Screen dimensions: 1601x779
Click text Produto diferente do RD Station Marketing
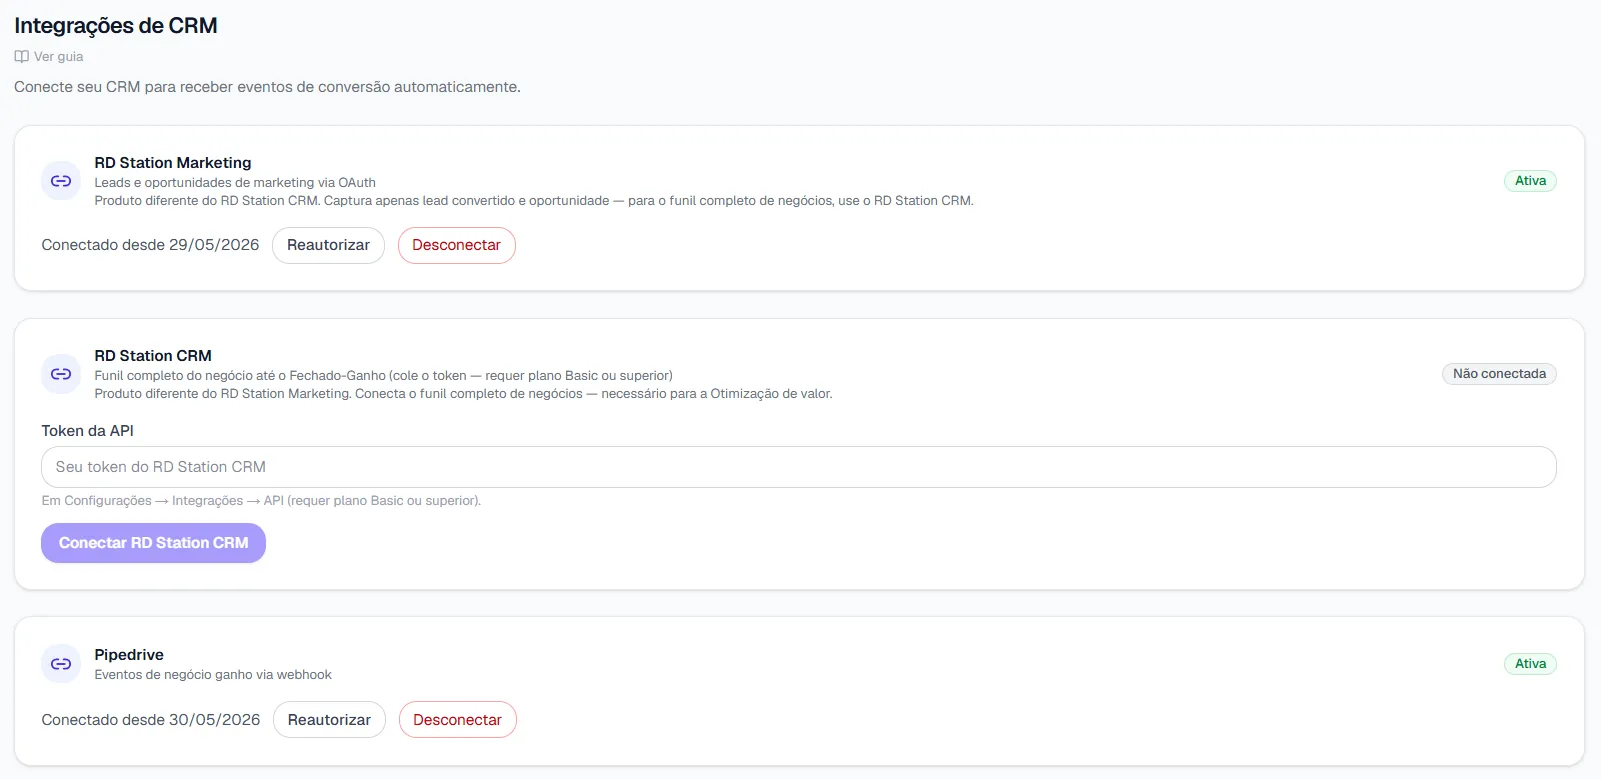[463, 394]
